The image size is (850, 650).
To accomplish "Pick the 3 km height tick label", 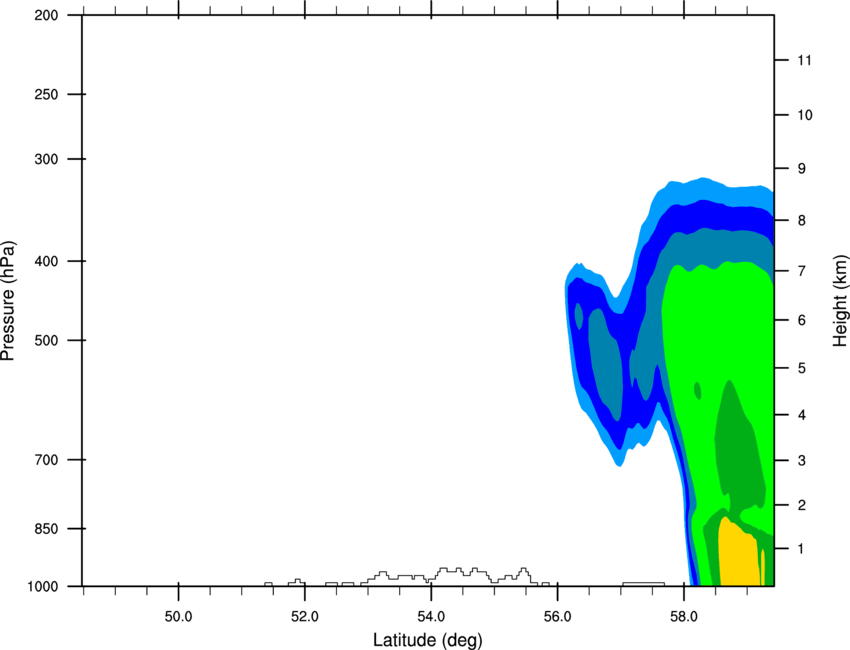I will pos(802,461).
